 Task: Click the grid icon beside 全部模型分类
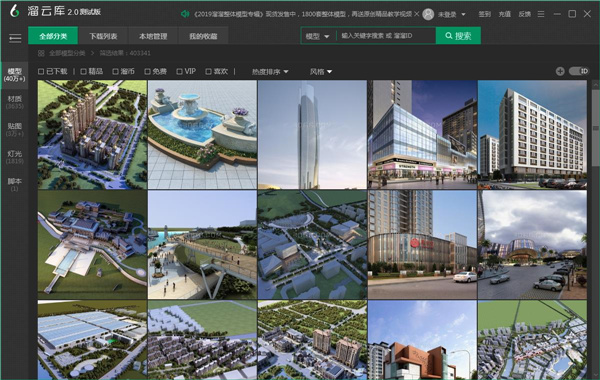point(41,53)
